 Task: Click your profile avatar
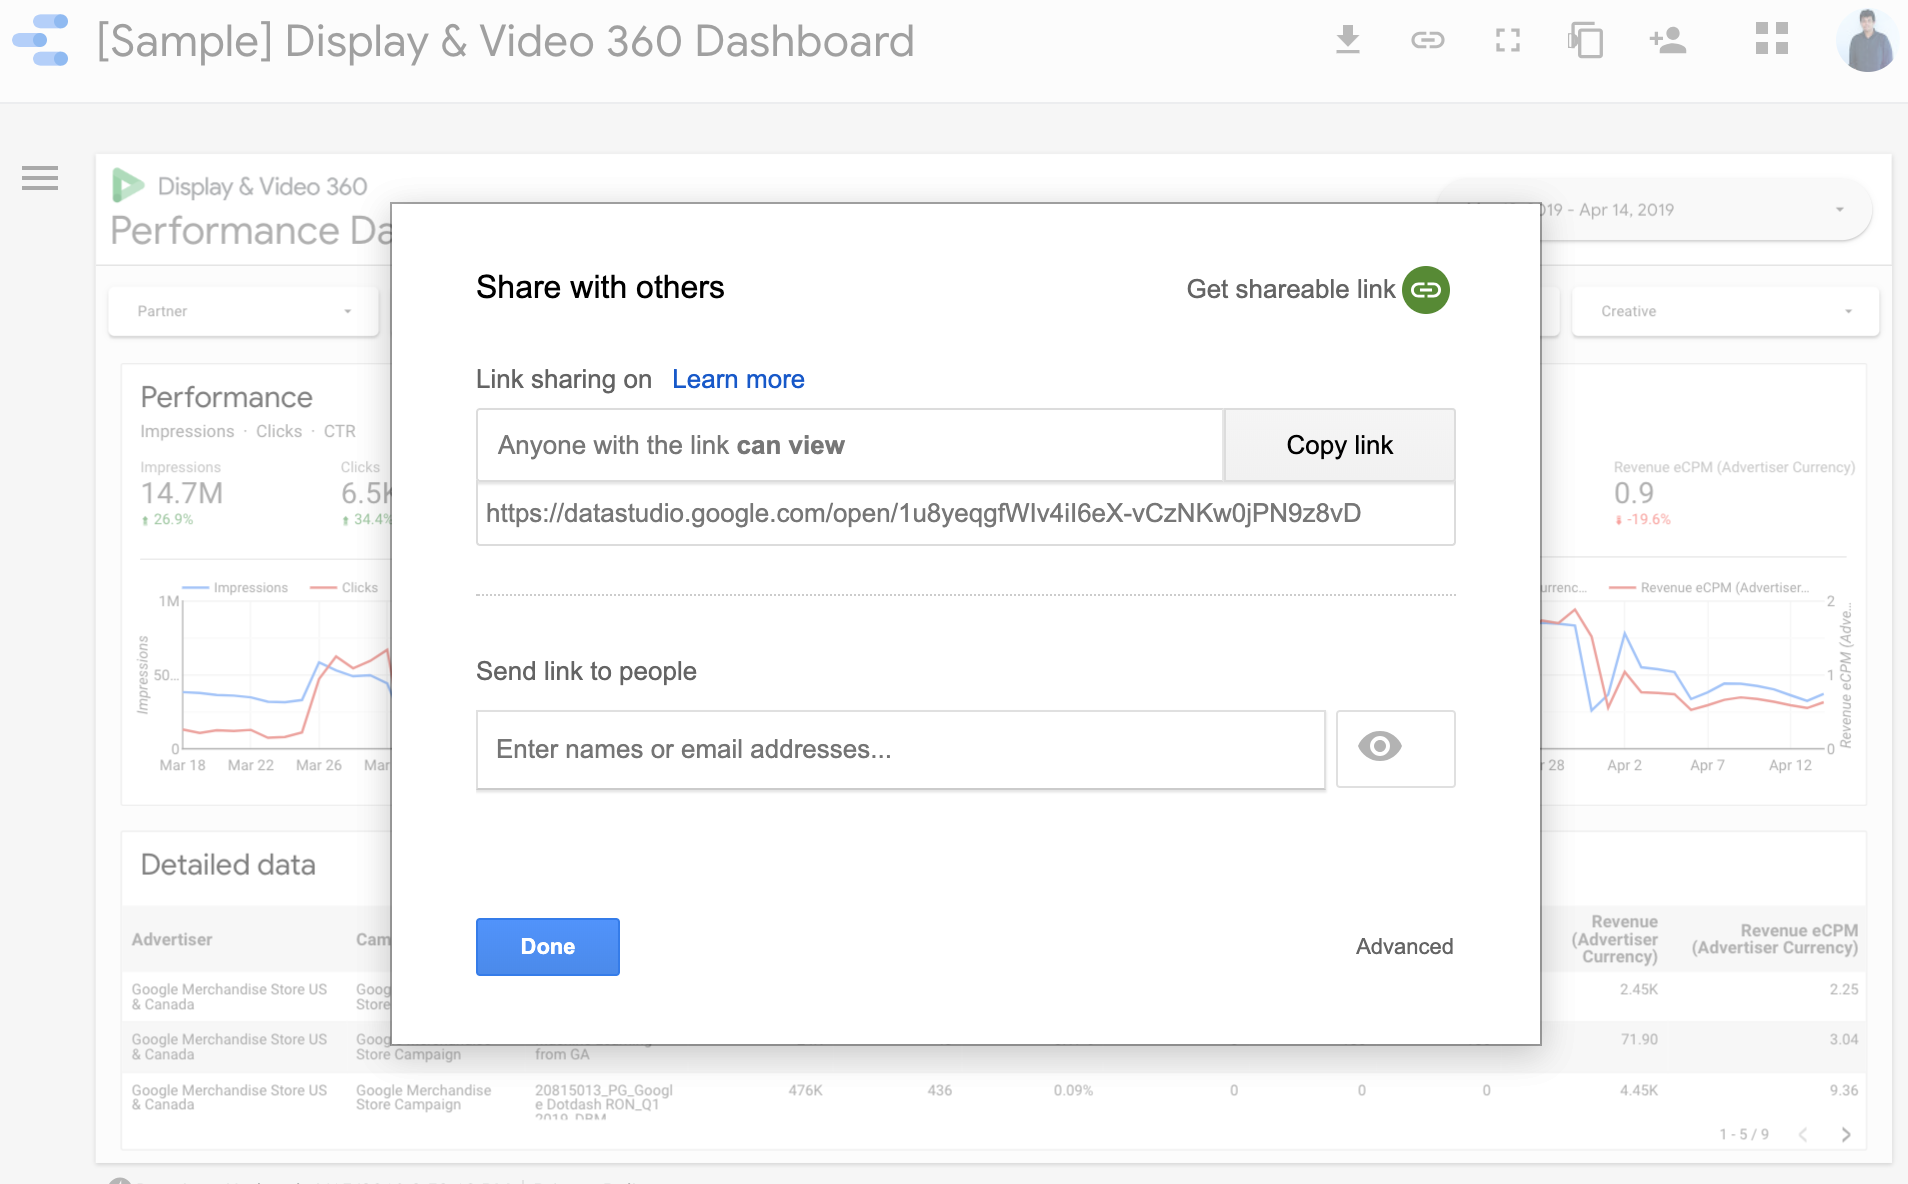point(1866,40)
